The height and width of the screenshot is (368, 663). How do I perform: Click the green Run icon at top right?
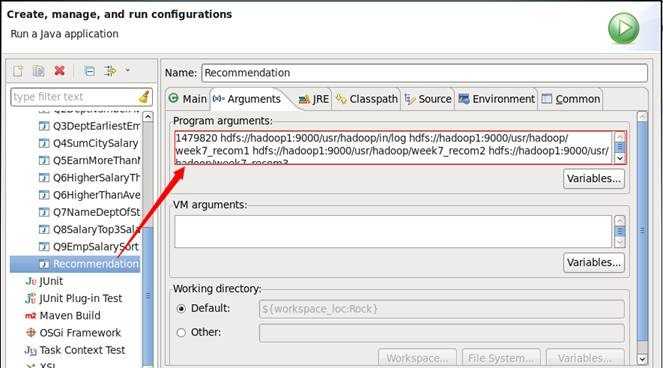click(x=623, y=28)
